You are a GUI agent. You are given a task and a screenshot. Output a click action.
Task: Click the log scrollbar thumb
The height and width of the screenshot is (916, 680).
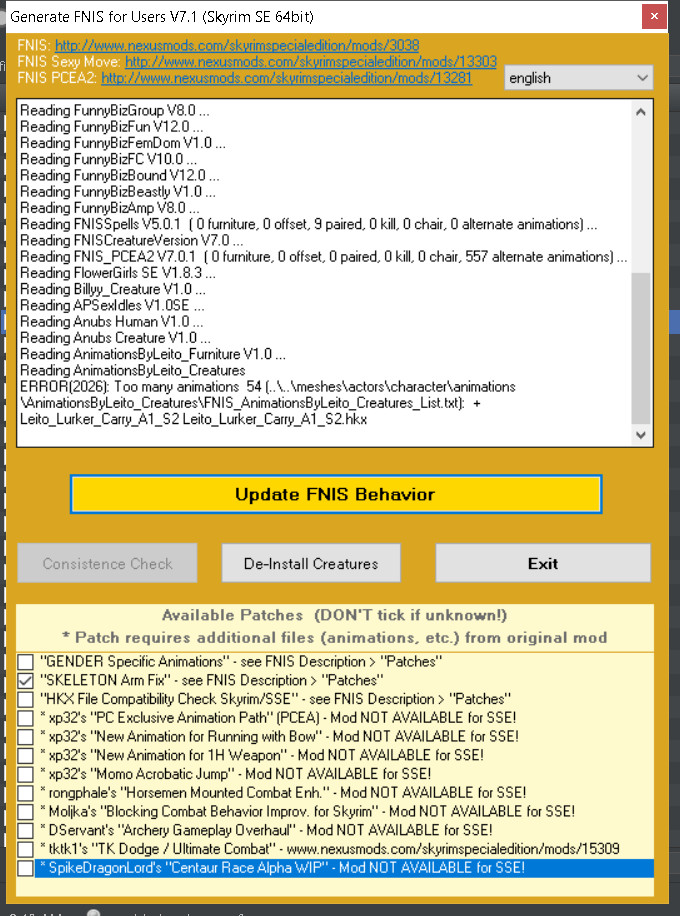641,348
